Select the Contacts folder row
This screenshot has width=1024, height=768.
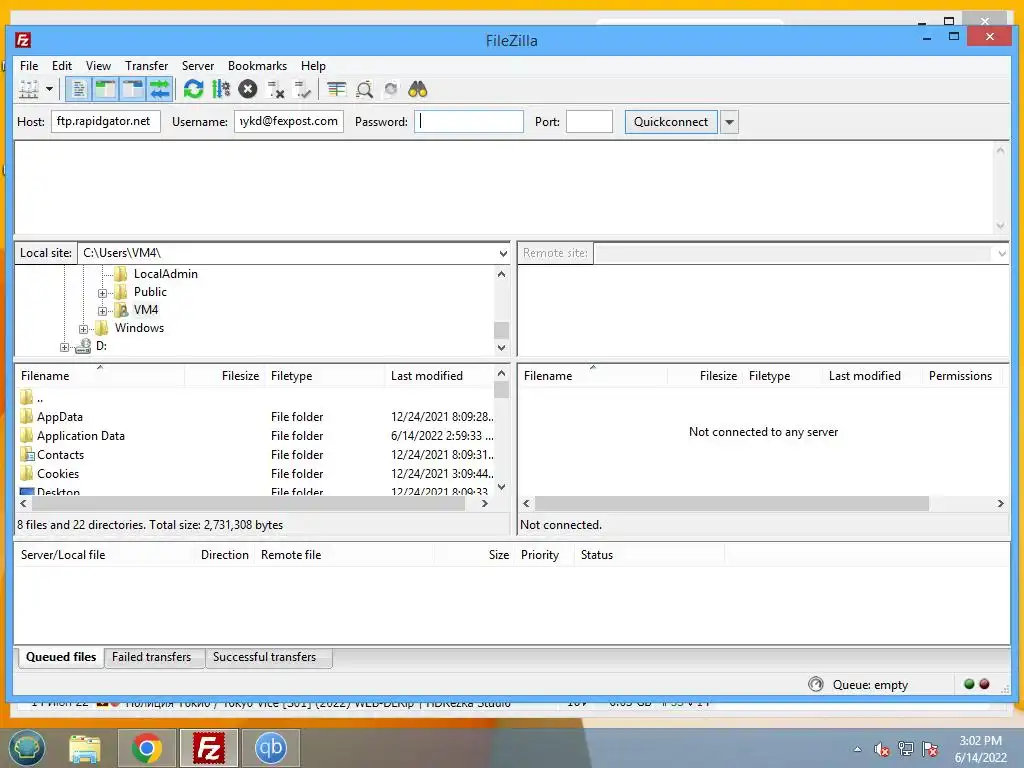(255, 455)
